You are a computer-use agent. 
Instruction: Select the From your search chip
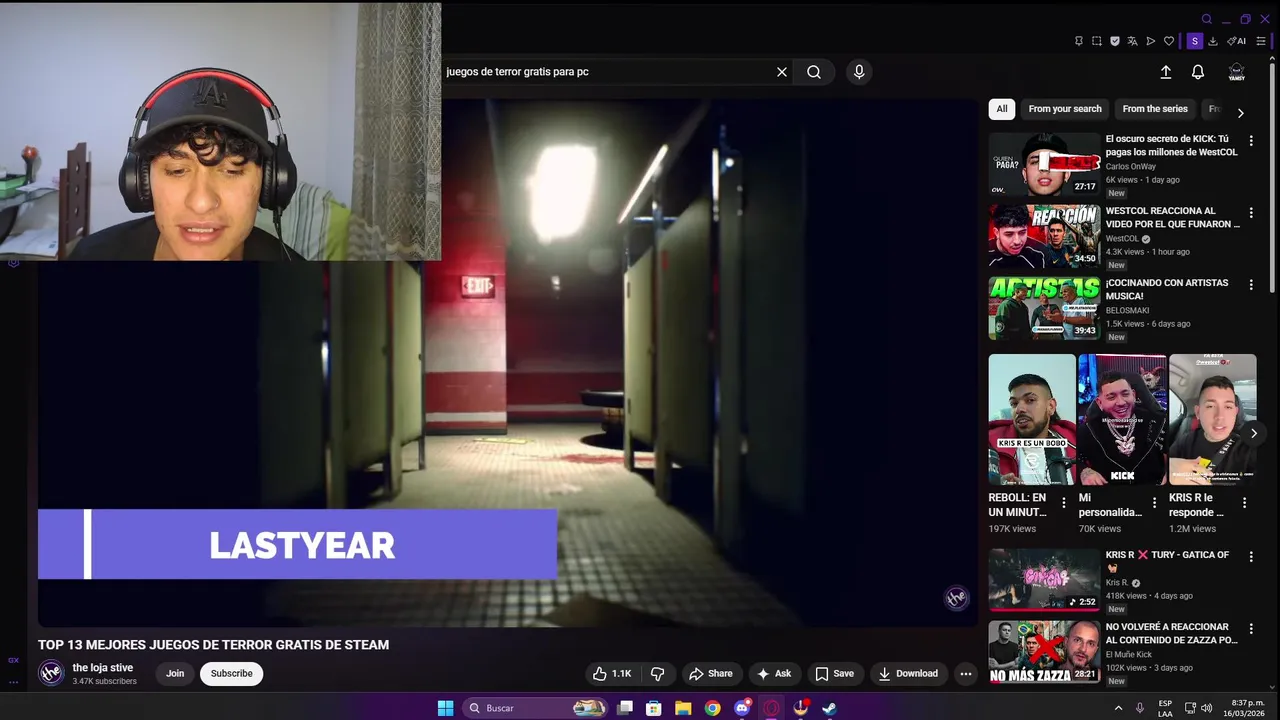(1065, 109)
